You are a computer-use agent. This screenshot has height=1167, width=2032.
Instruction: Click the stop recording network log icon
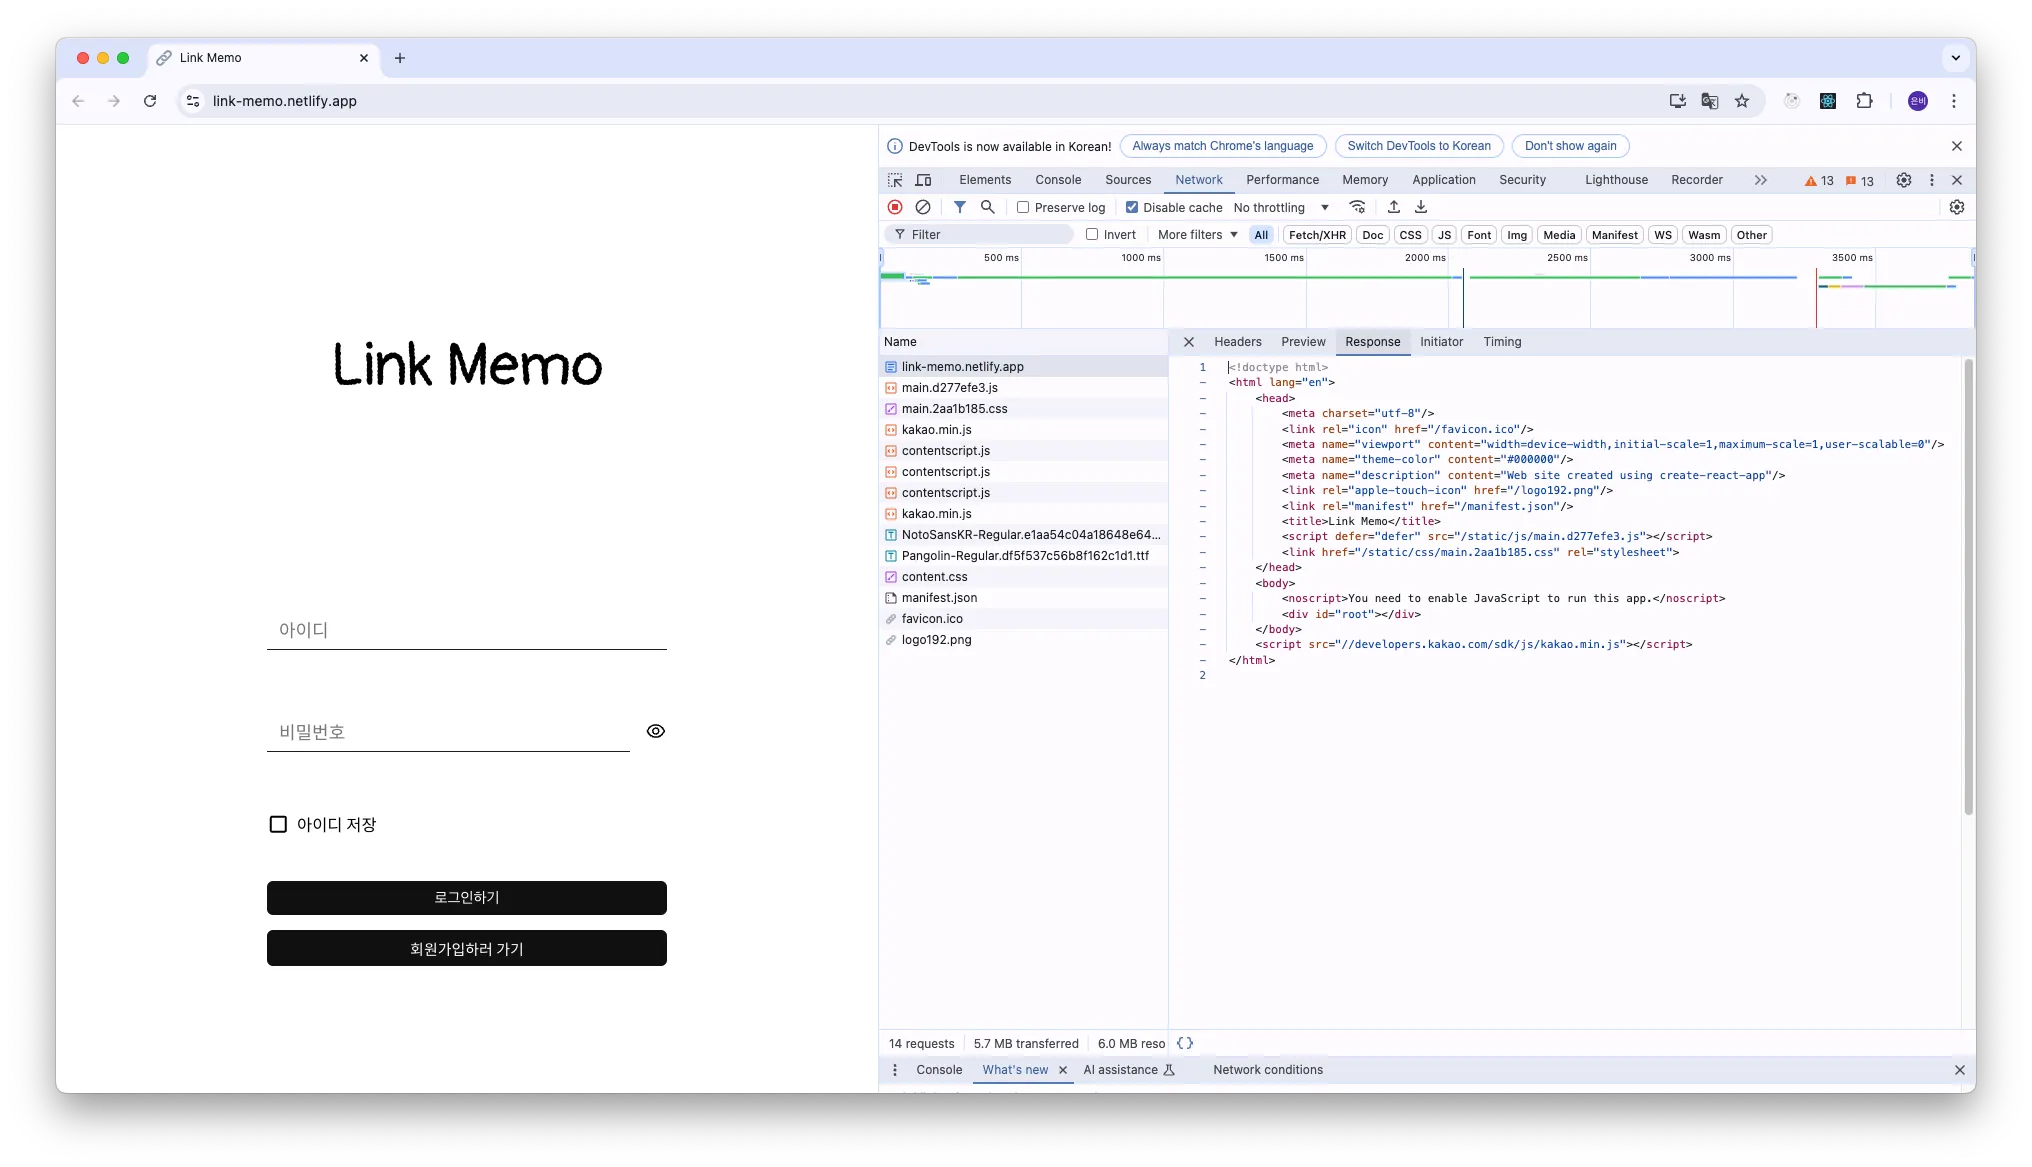tap(895, 207)
